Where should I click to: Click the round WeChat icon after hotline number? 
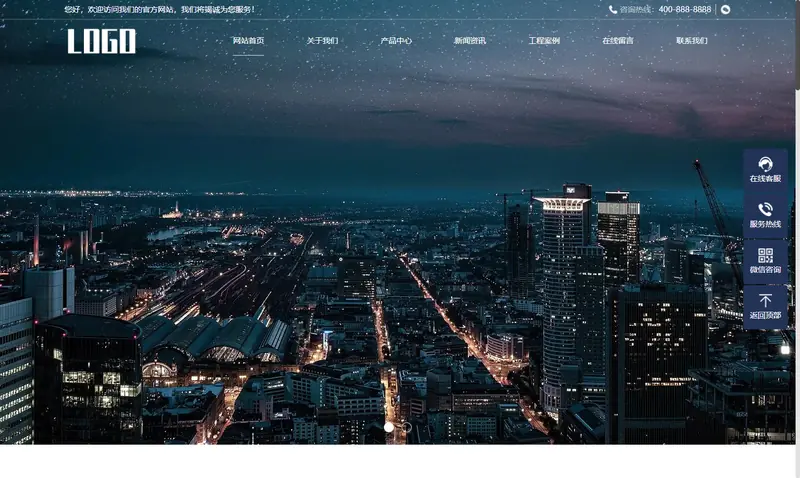[726, 10]
